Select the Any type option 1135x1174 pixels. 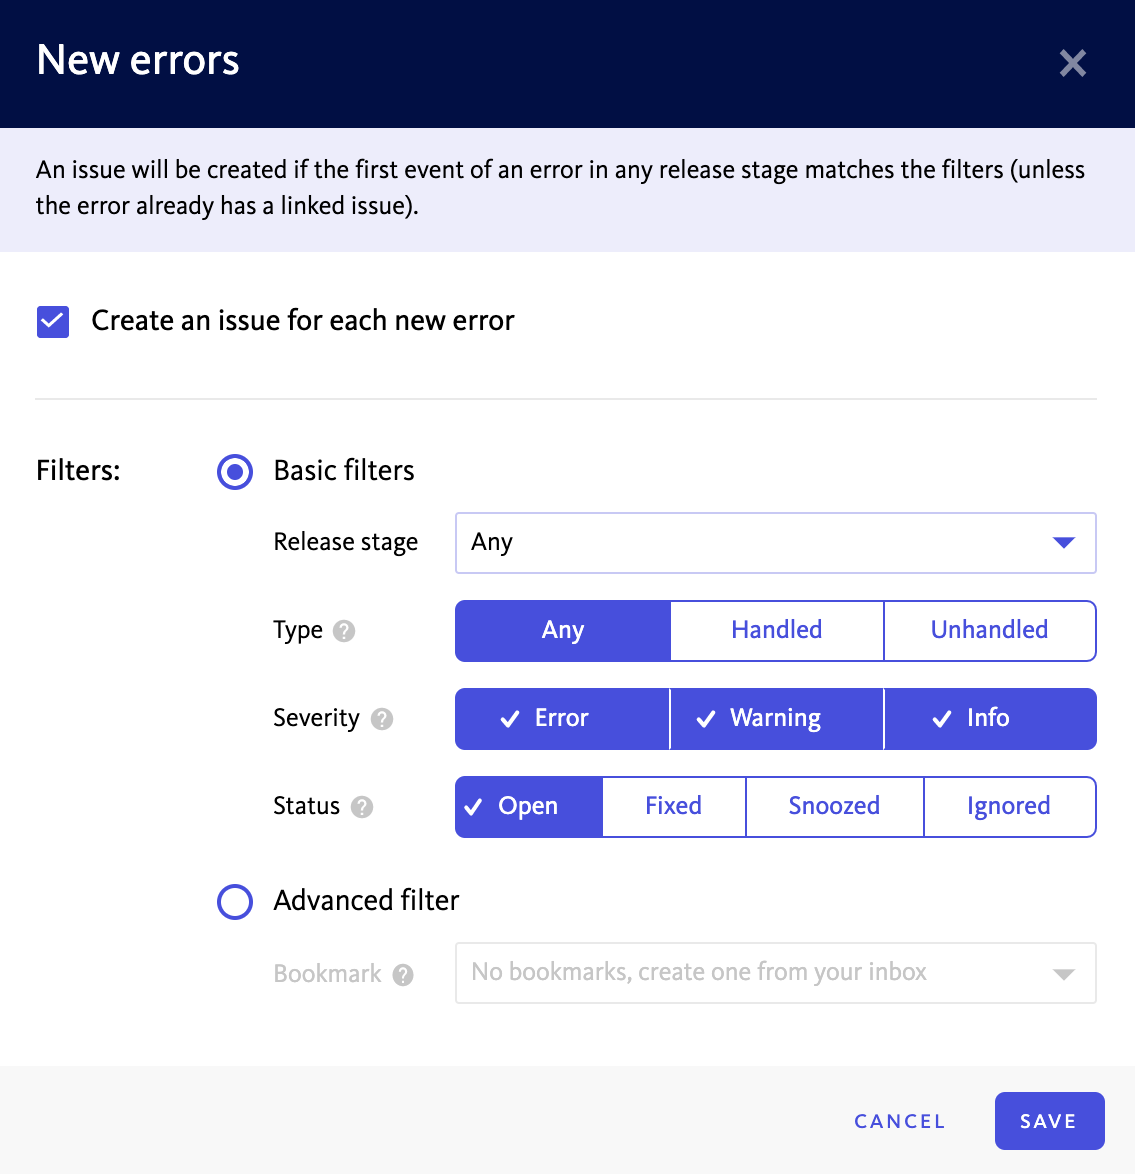[562, 630]
